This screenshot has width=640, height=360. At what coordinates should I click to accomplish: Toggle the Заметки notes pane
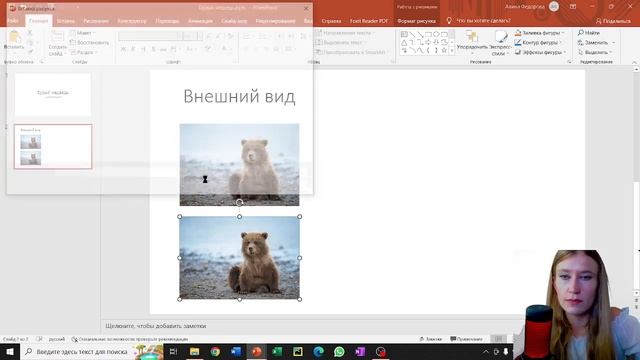click(x=431, y=339)
